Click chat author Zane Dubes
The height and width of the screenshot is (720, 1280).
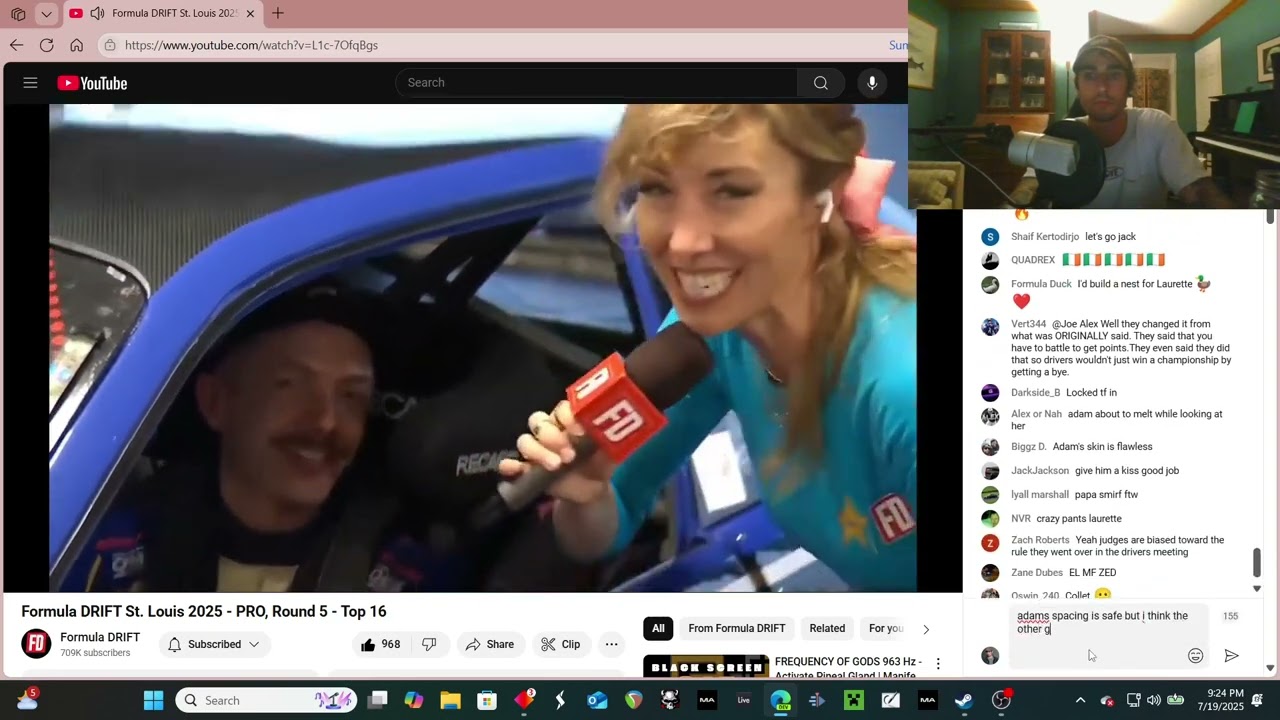point(1037,572)
